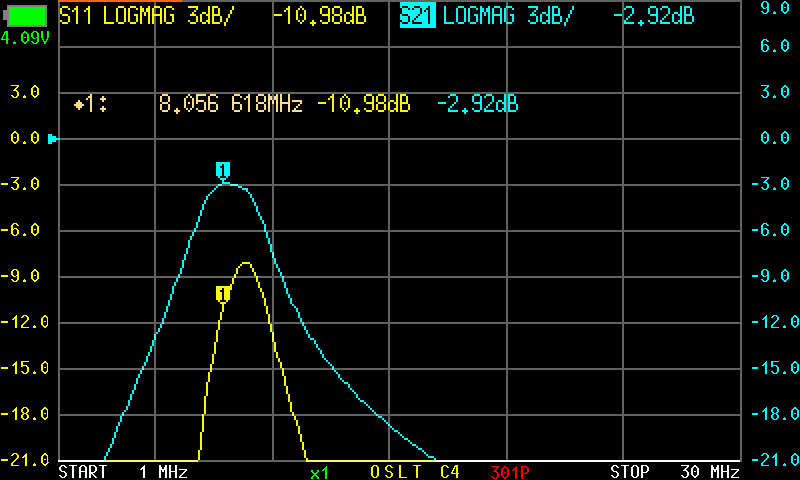Tap the marker row cyan -2.92dB value
Image resolution: width=800 pixels, height=480 pixels.
click(478, 104)
